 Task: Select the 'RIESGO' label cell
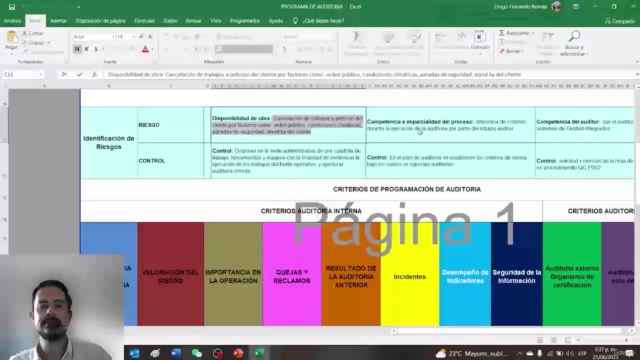point(170,125)
